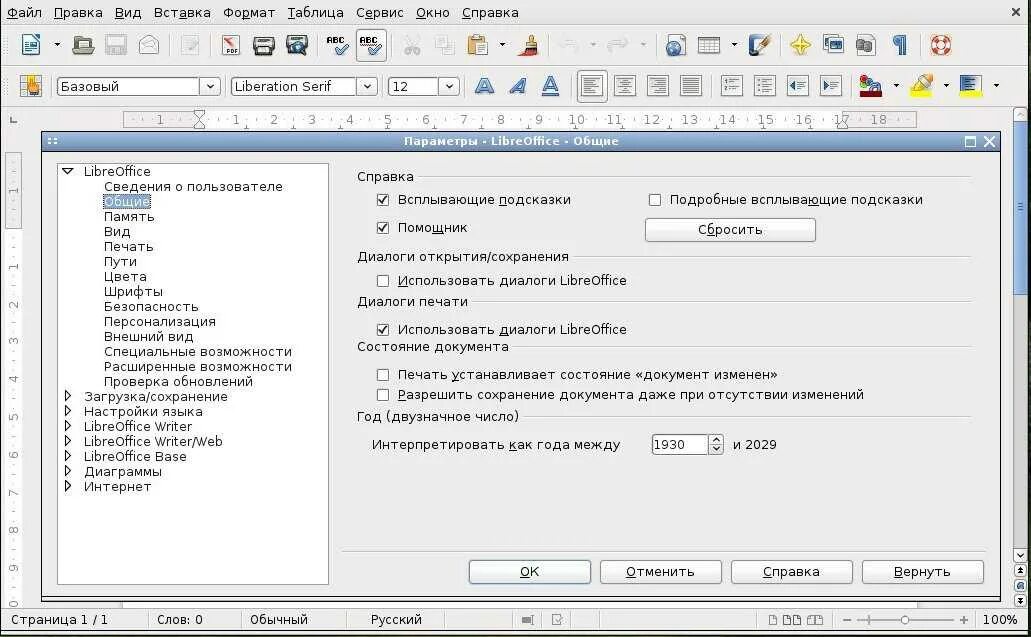Open the font size 12 dropdown
Image resolution: width=1031 pixels, height=637 pixels.
tap(449, 86)
